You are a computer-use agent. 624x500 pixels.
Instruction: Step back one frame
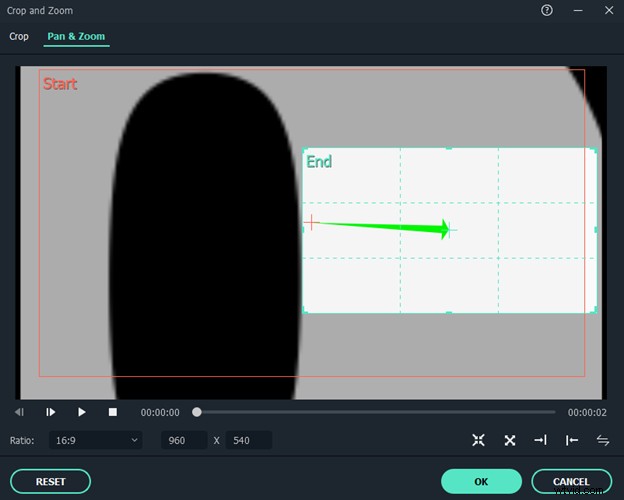(19, 412)
